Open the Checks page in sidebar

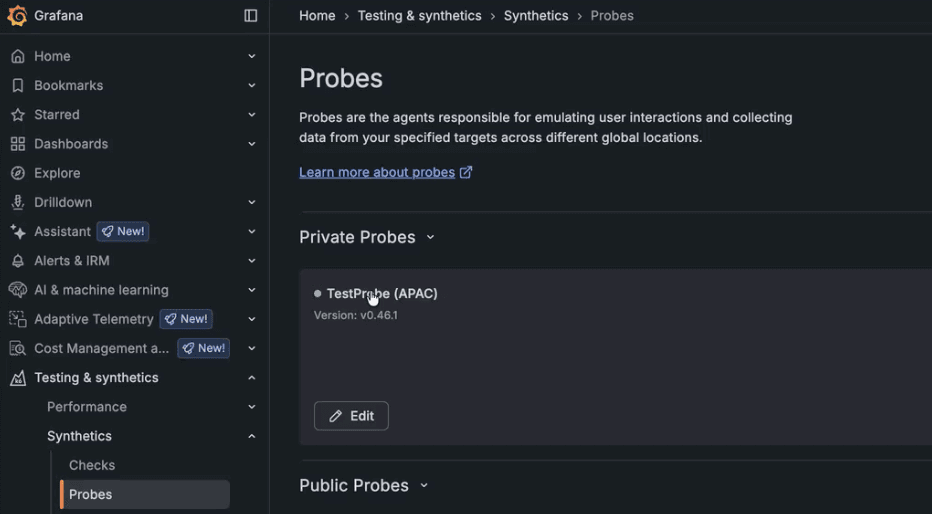click(92, 465)
